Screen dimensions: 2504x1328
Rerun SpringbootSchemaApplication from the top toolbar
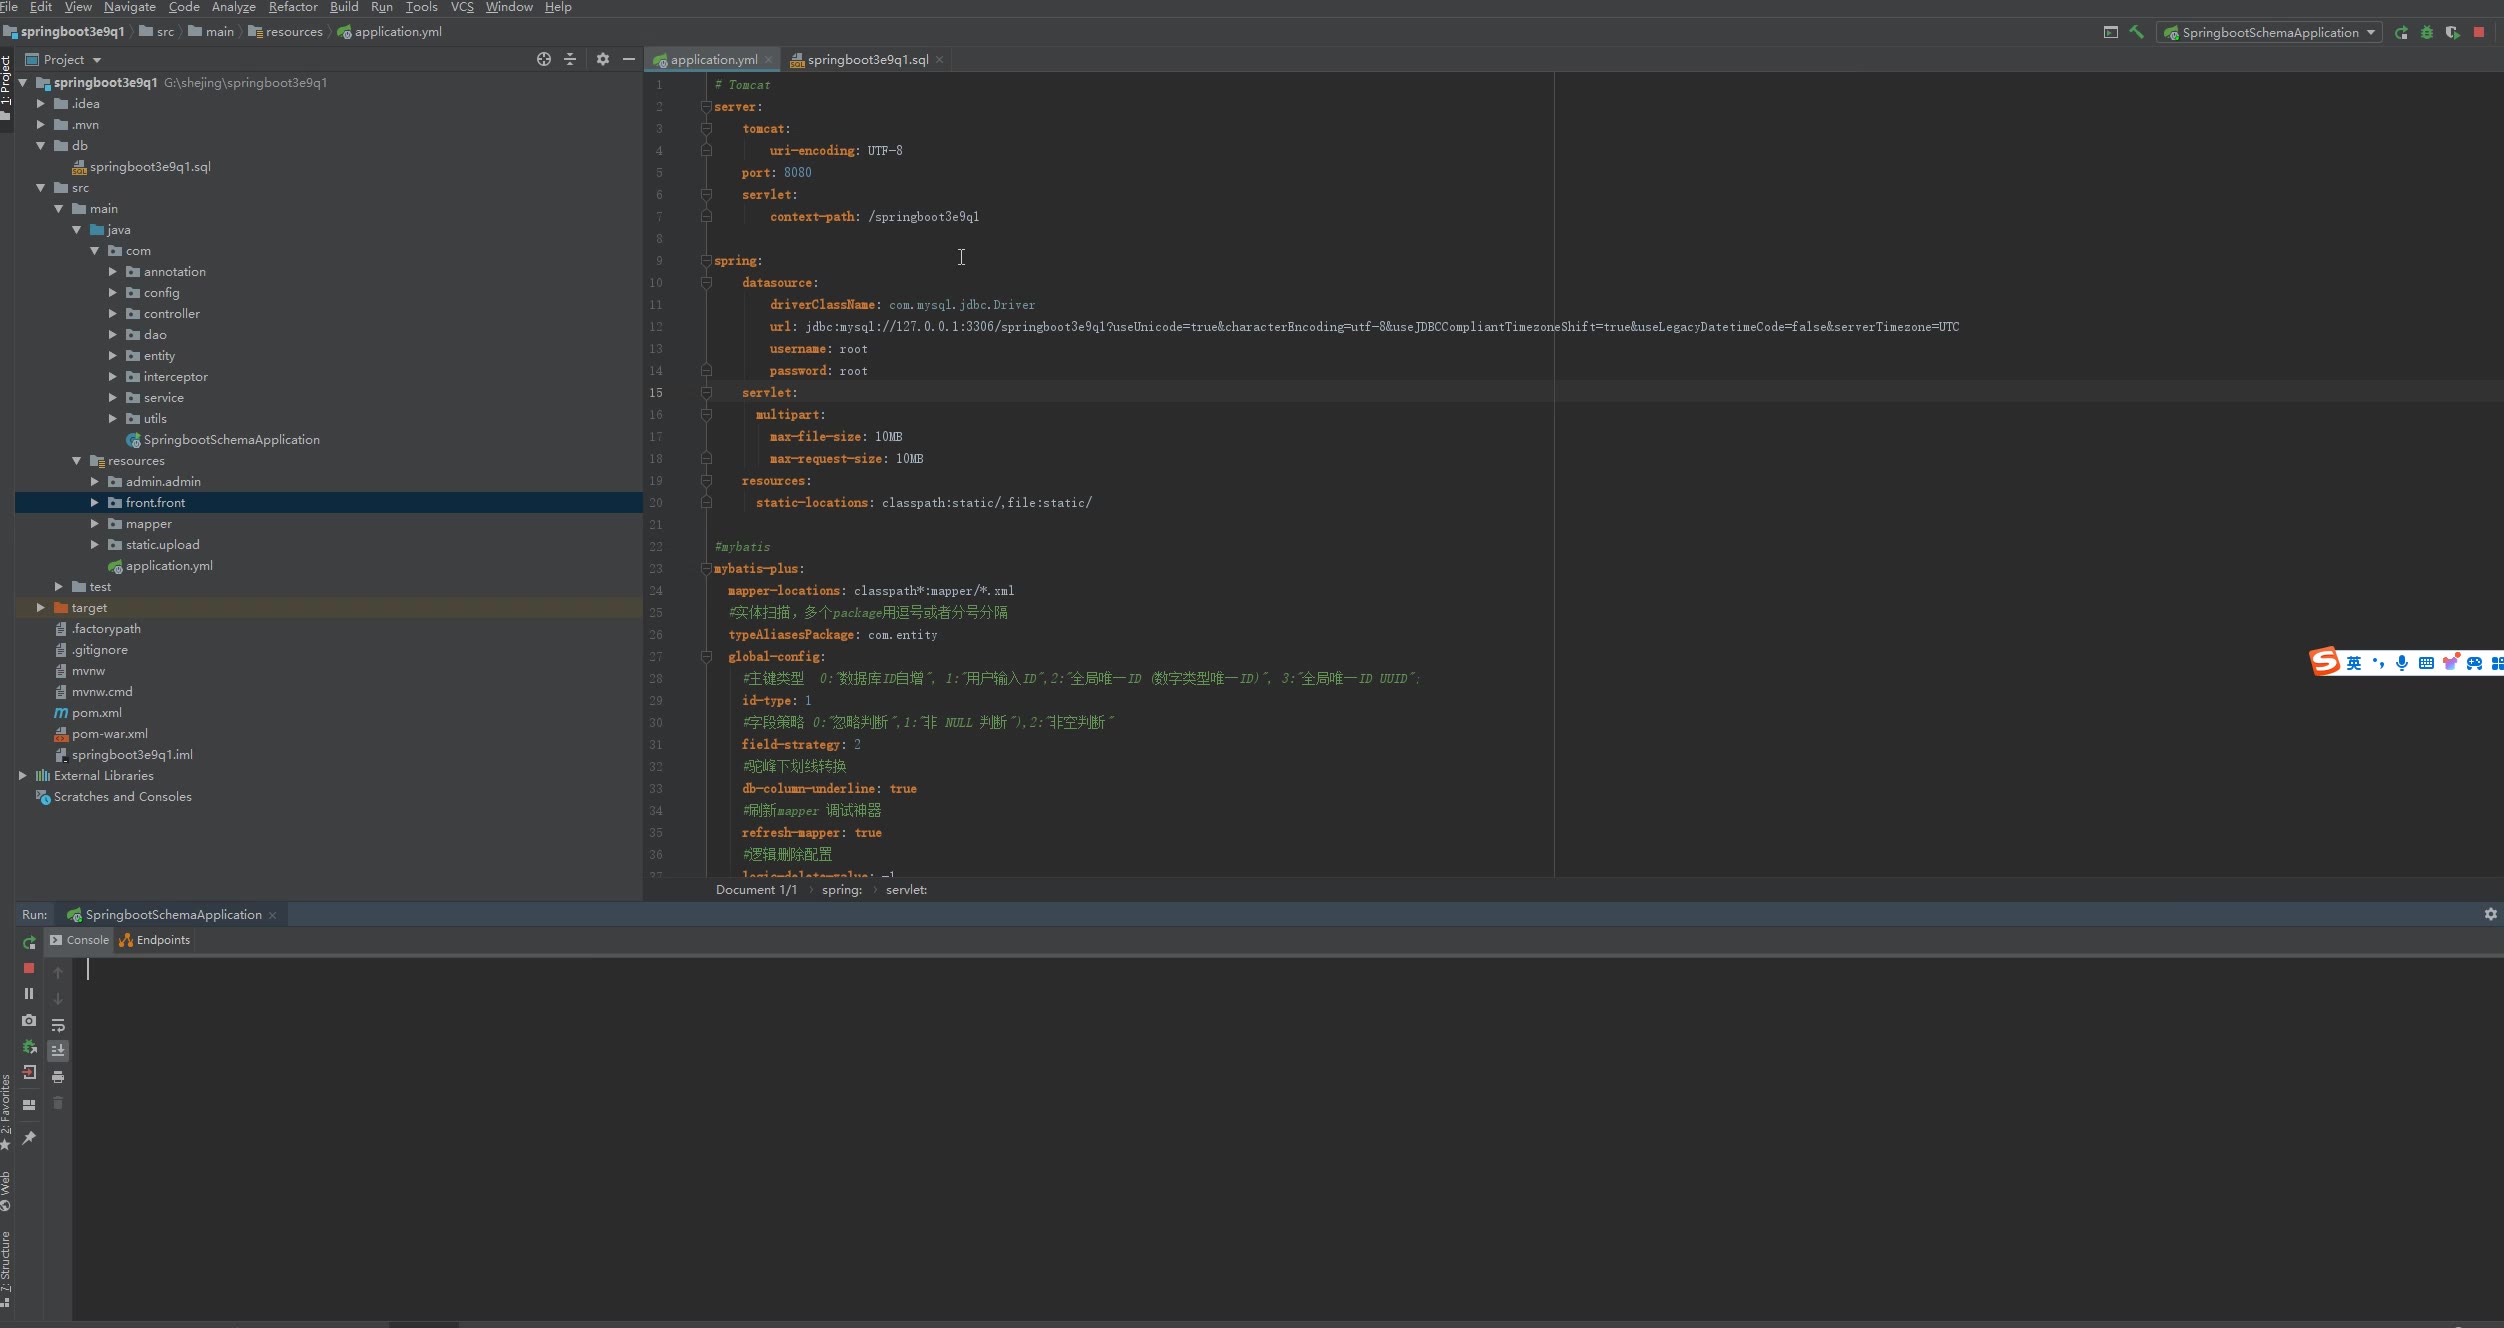pyautogui.click(x=2401, y=33)
